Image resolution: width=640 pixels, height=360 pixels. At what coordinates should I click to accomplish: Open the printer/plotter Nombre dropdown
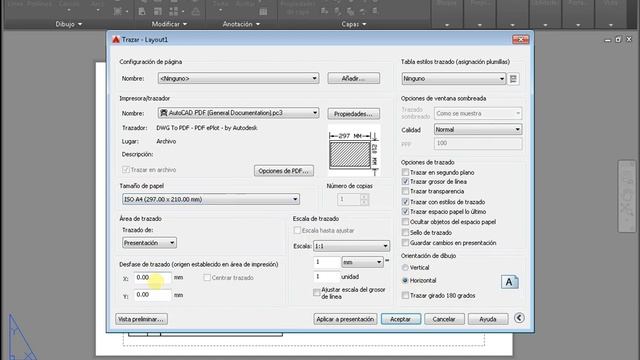(x=238, y=113)
